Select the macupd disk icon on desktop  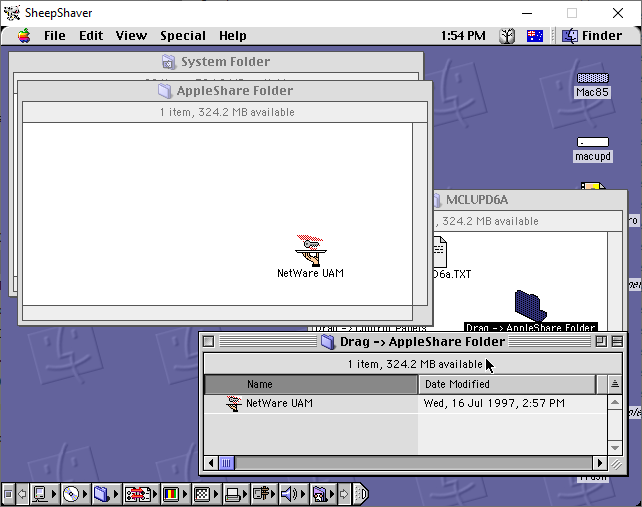point(592,142)
